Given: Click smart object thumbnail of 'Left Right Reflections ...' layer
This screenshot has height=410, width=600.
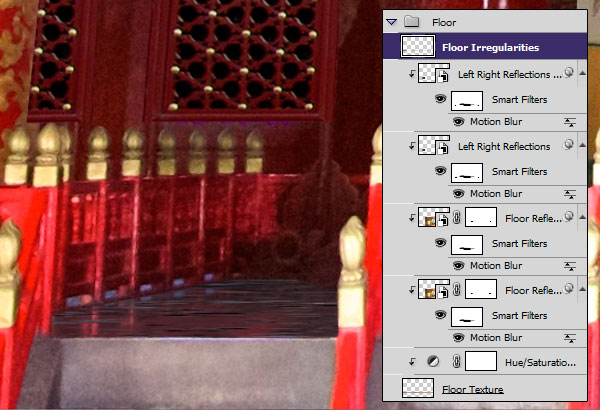Looking at the screenshot, I should tap(433, 73).
